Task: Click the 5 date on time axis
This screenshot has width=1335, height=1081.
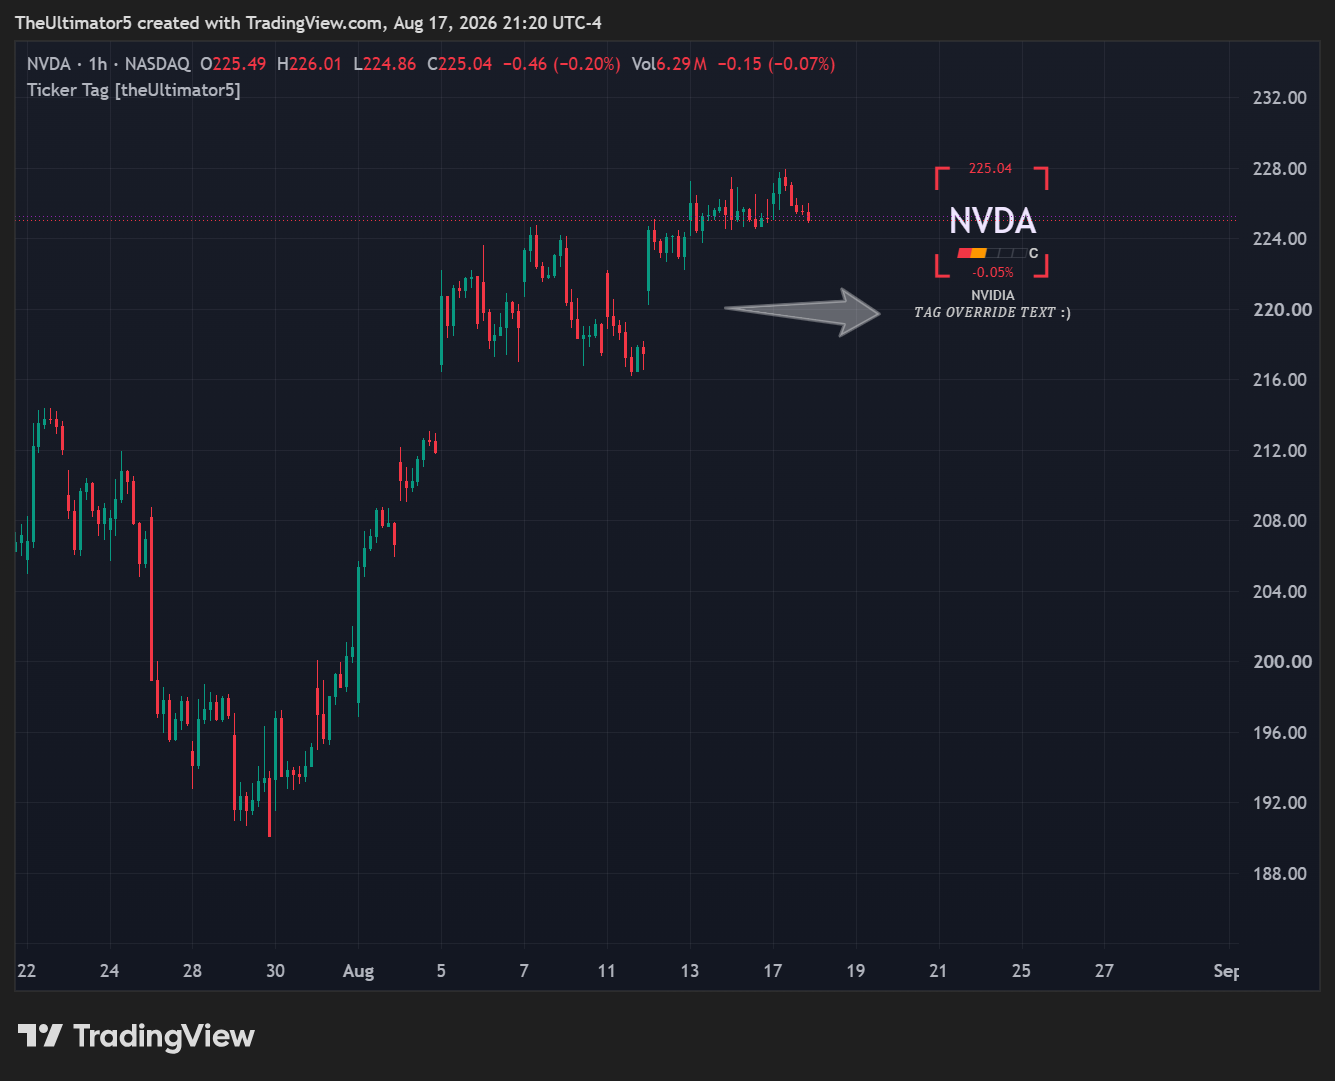Action: (441, 971)
